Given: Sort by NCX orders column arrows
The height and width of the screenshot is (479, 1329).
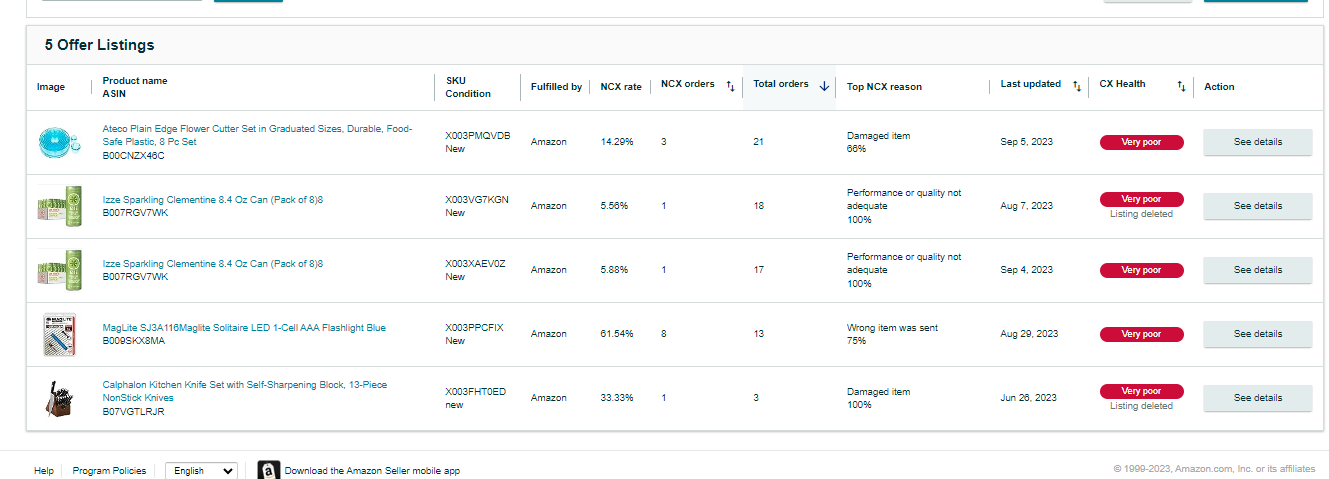Looking at the screenshot, I should pos(730,86).
